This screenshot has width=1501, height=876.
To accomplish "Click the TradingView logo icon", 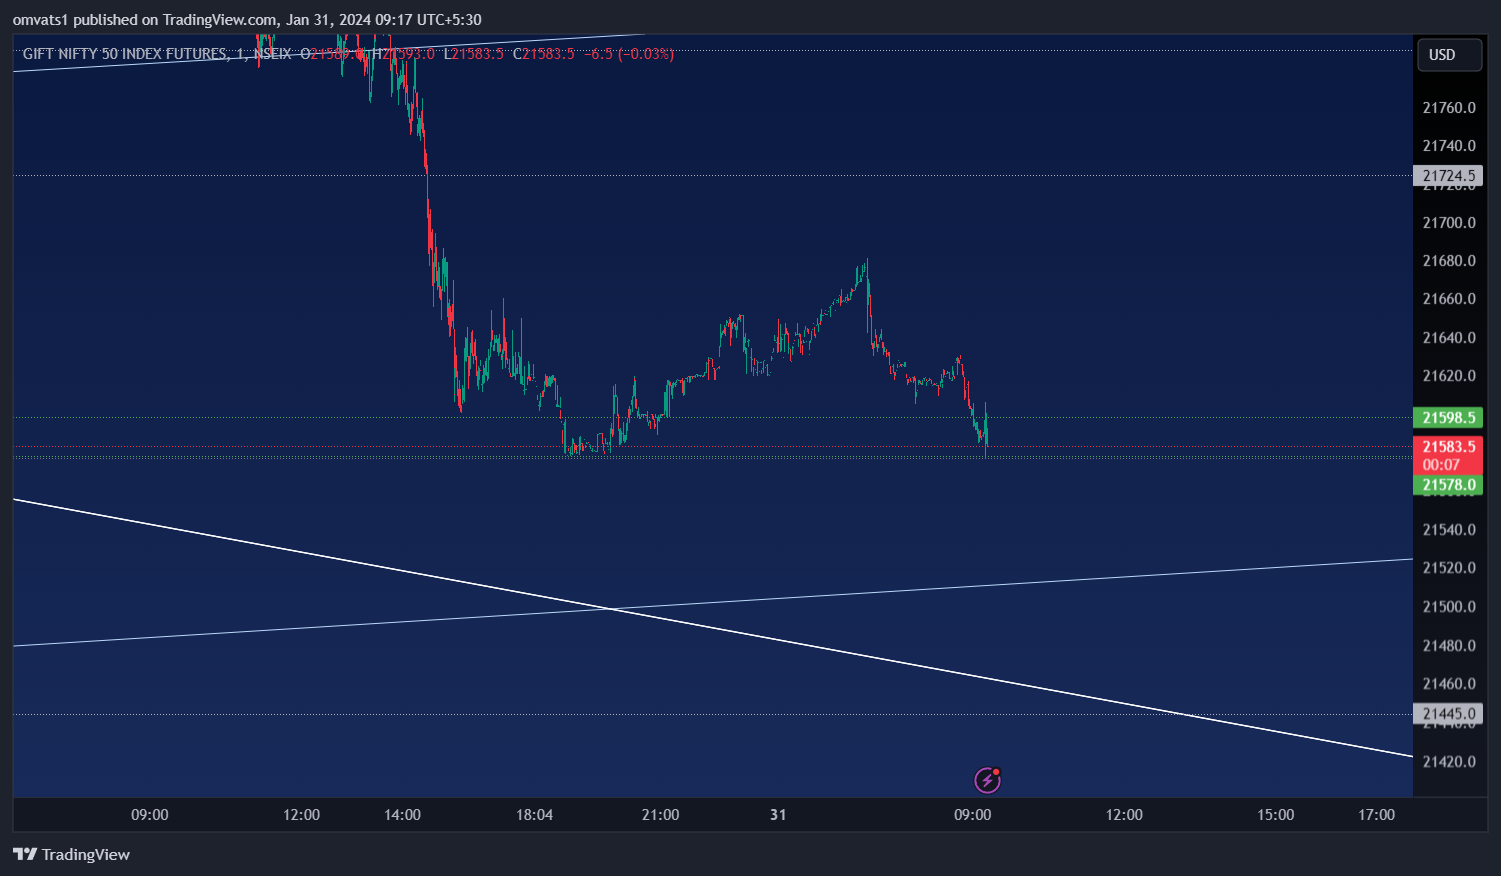I will (25, 854).
